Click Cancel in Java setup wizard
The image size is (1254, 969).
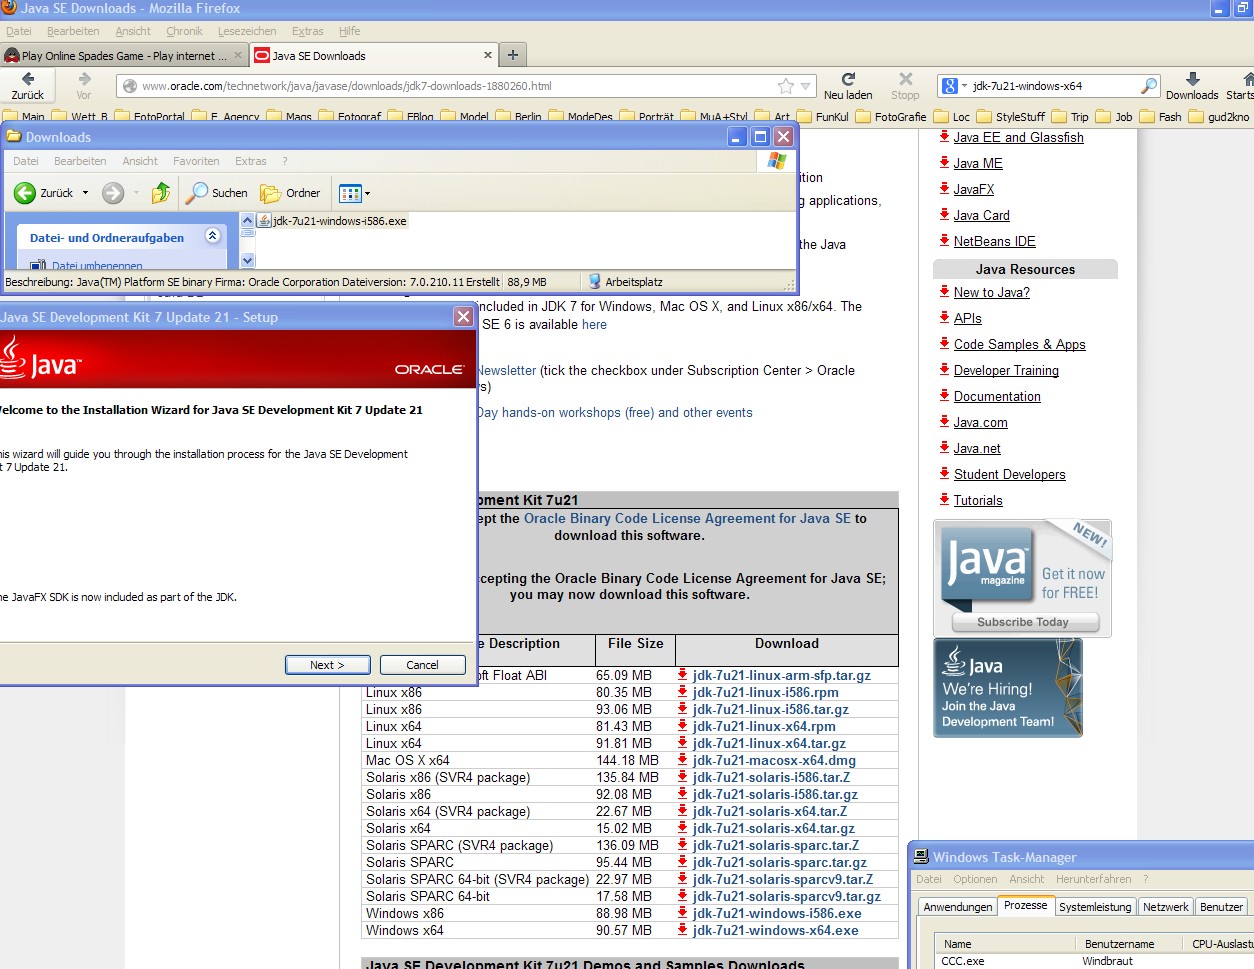pyautogui.click(x=422, y=665)
